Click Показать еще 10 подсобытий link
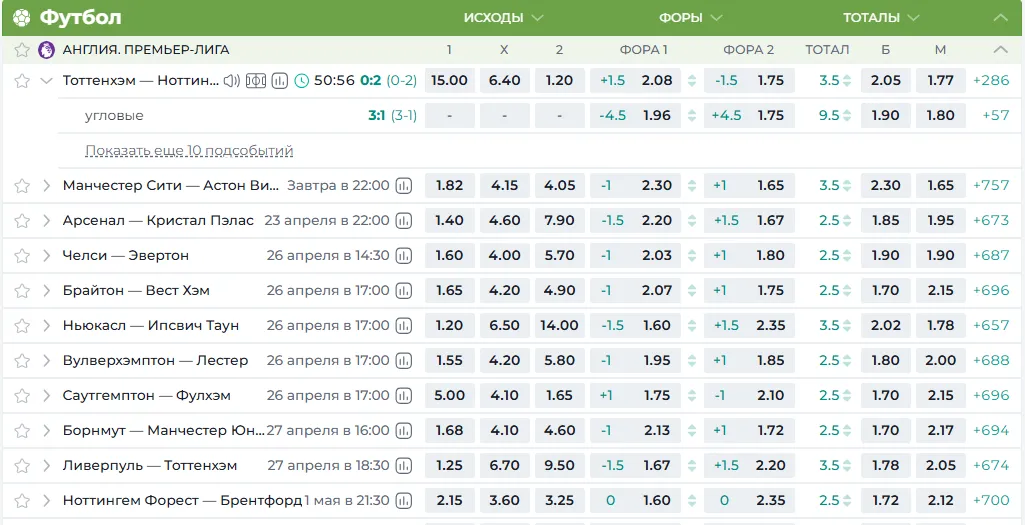This screenshot has height=525, width=1025. click(x=189, y=151)
